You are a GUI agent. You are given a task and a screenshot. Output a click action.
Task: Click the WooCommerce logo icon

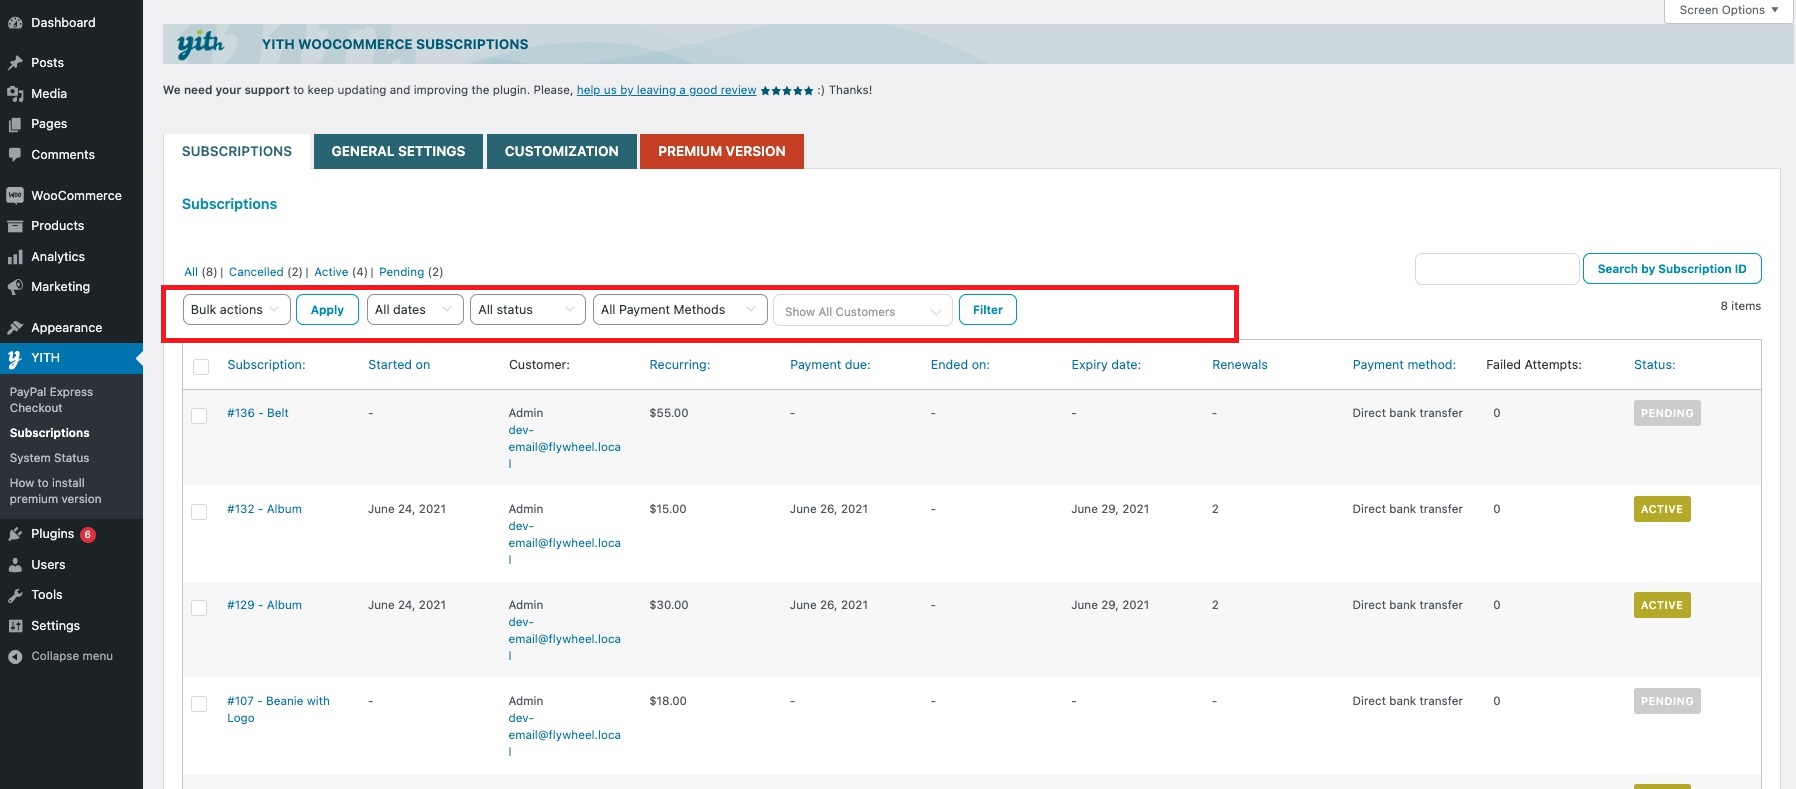point(15,195)
